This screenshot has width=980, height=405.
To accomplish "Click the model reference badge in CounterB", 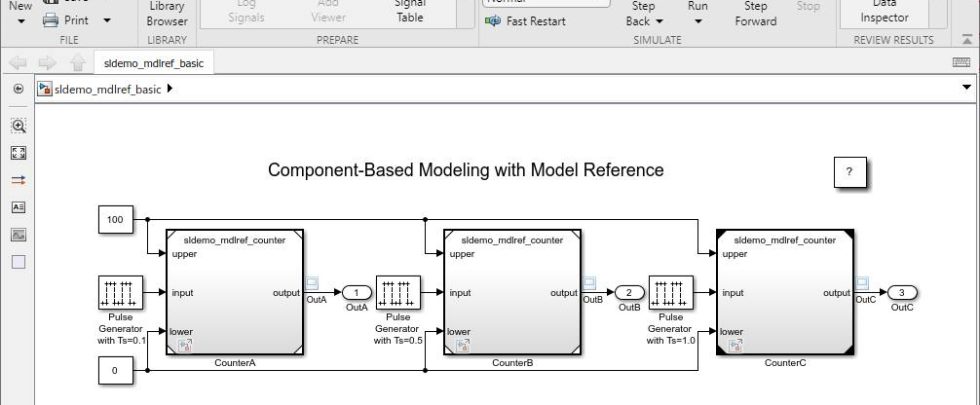I will pos(462,346).
